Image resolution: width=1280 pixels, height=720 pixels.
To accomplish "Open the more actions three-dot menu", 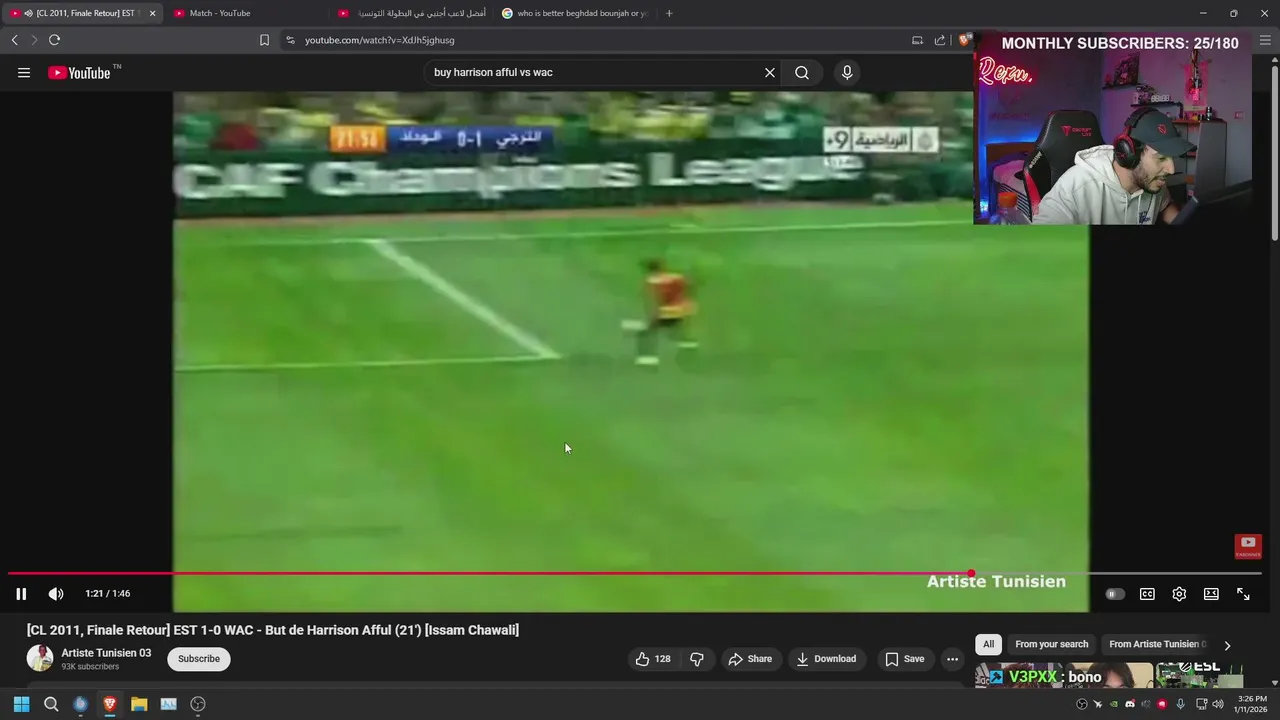I will [952, 659].
